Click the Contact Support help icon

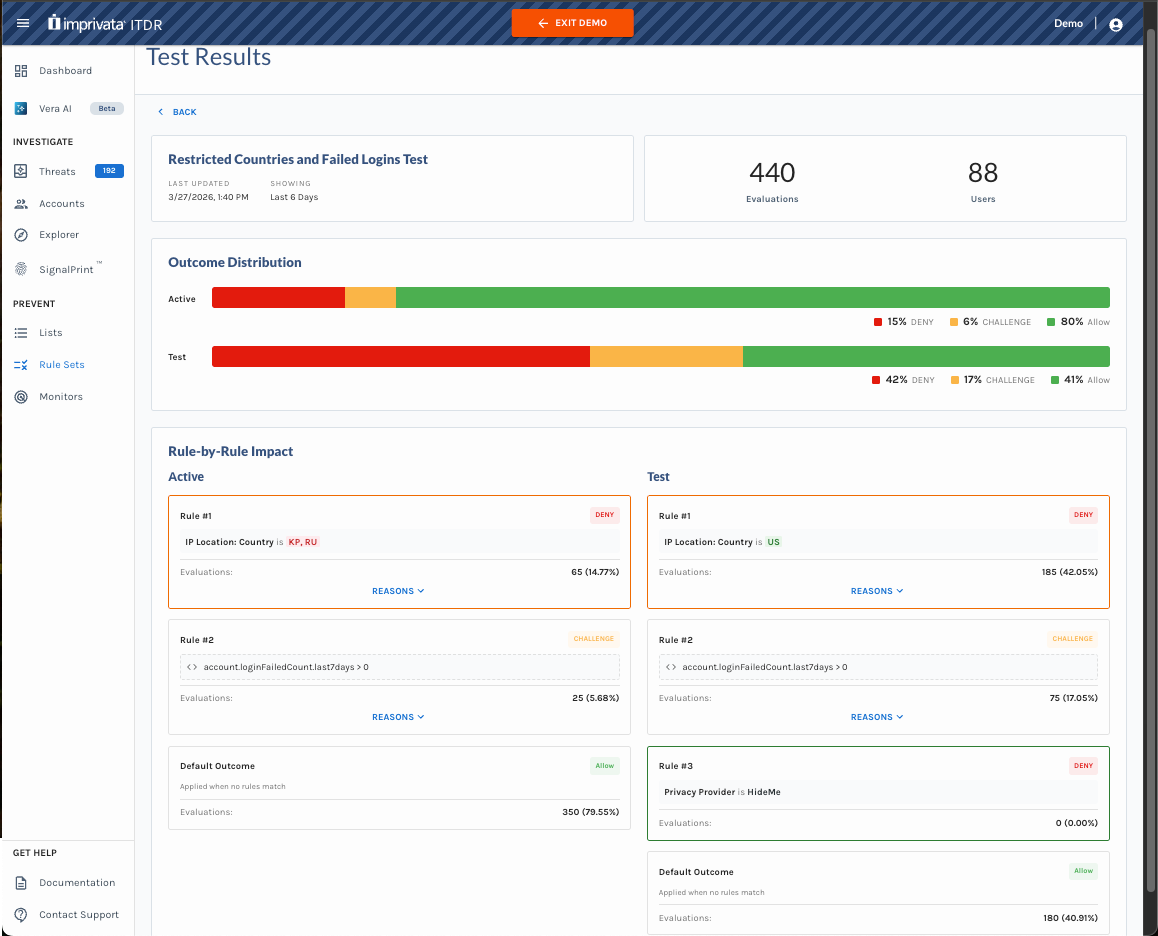(21, 915)
